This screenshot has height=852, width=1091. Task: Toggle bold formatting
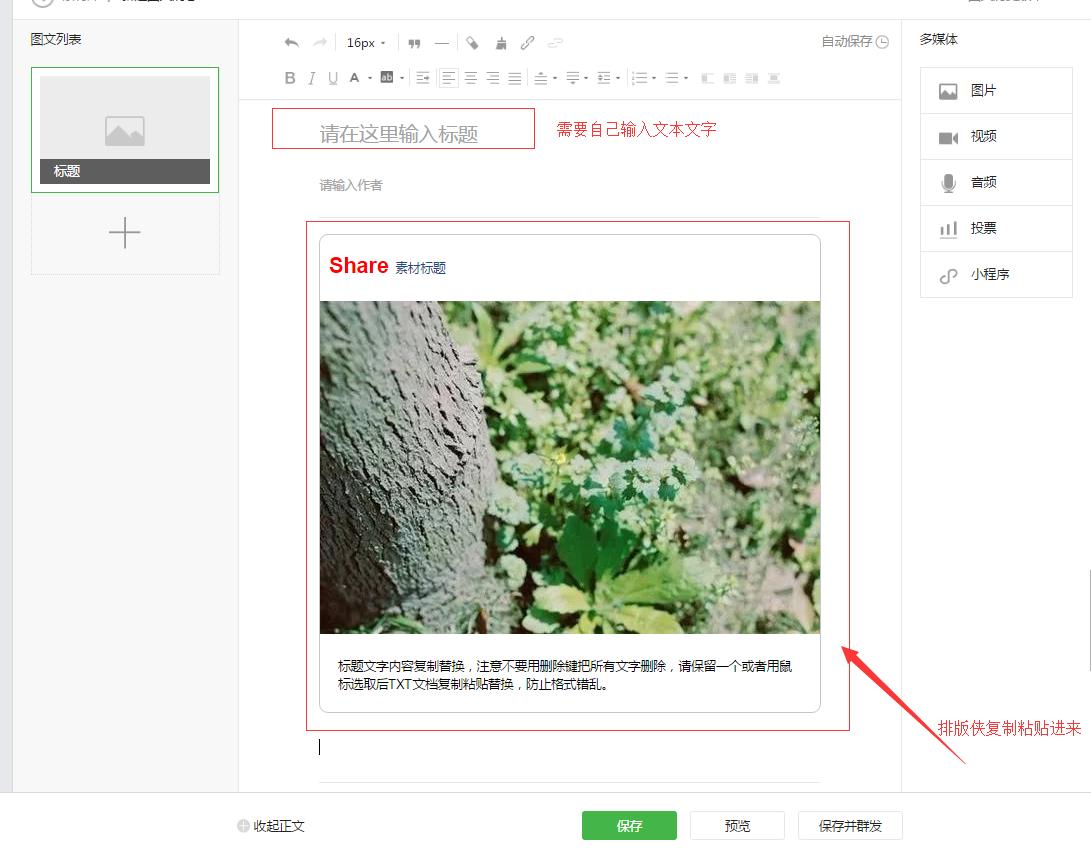pyautogui.click(x=289, y=77)
